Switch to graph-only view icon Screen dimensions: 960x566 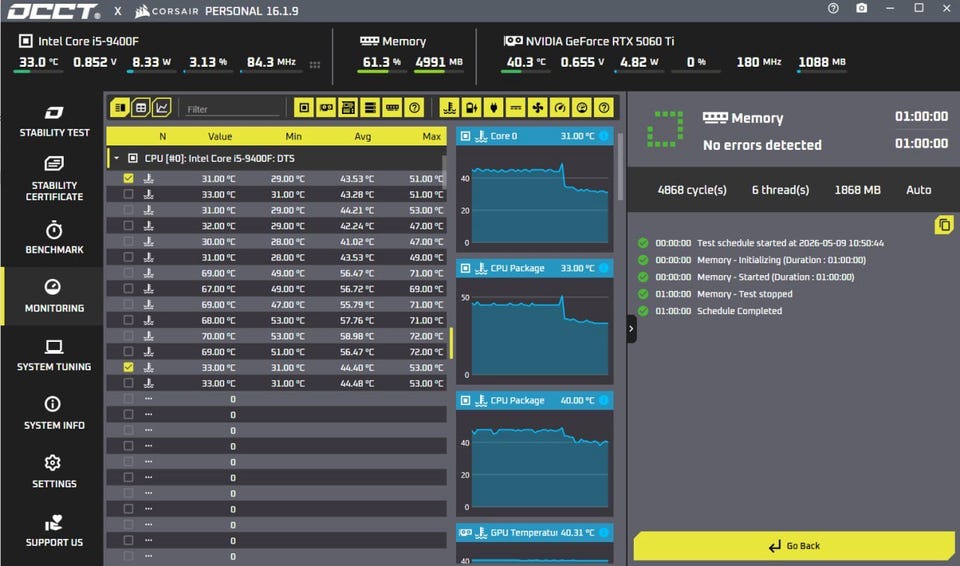pyautogui.click(x=162, y=108)
